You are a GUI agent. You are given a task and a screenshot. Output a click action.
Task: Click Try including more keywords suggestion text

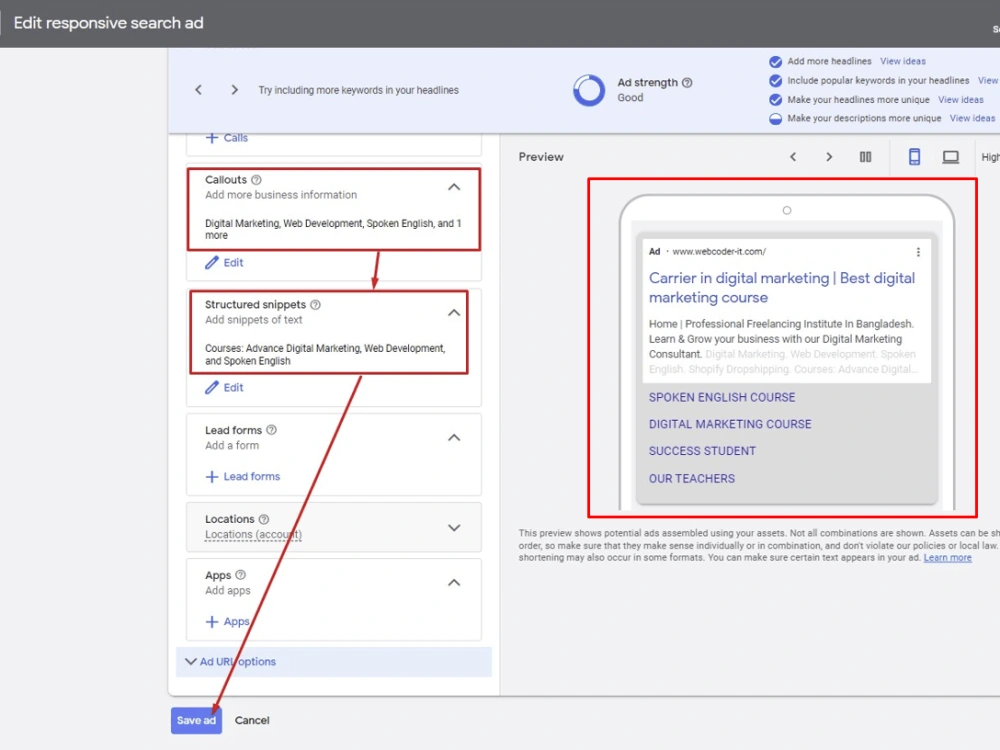tap(358, 90)
